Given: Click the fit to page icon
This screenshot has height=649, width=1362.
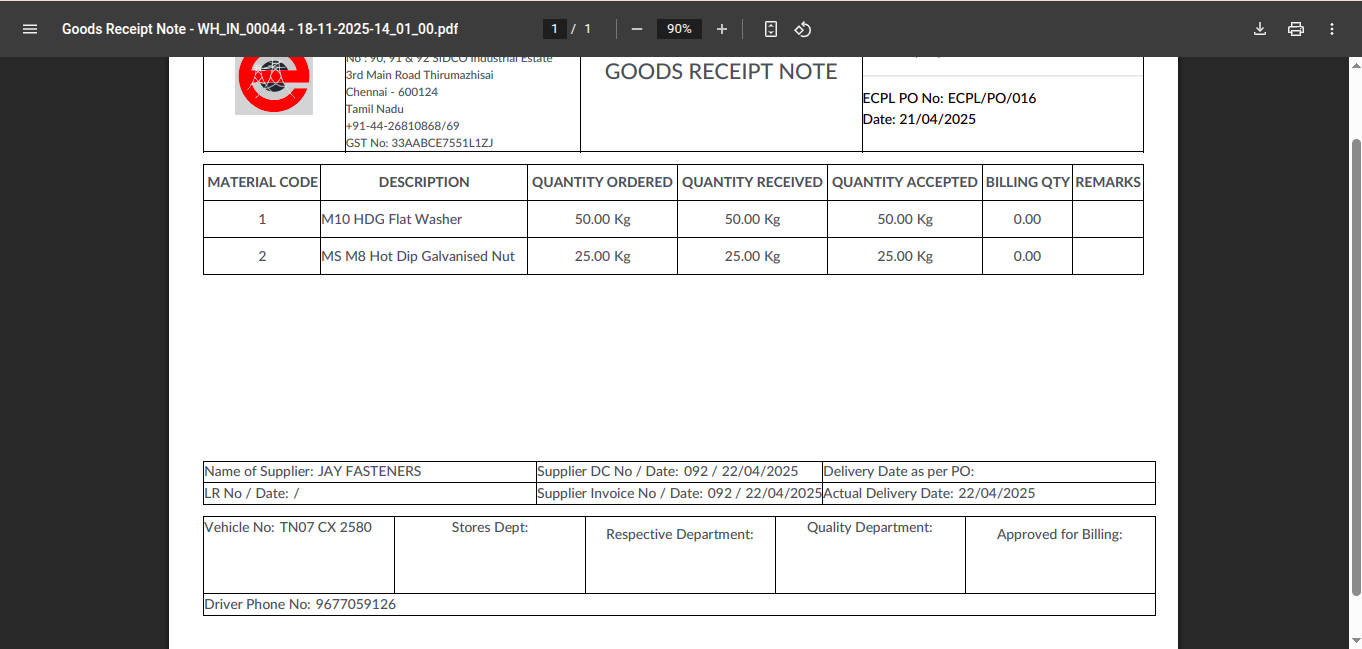Looking at the screenshot, I should click(770, 29).
